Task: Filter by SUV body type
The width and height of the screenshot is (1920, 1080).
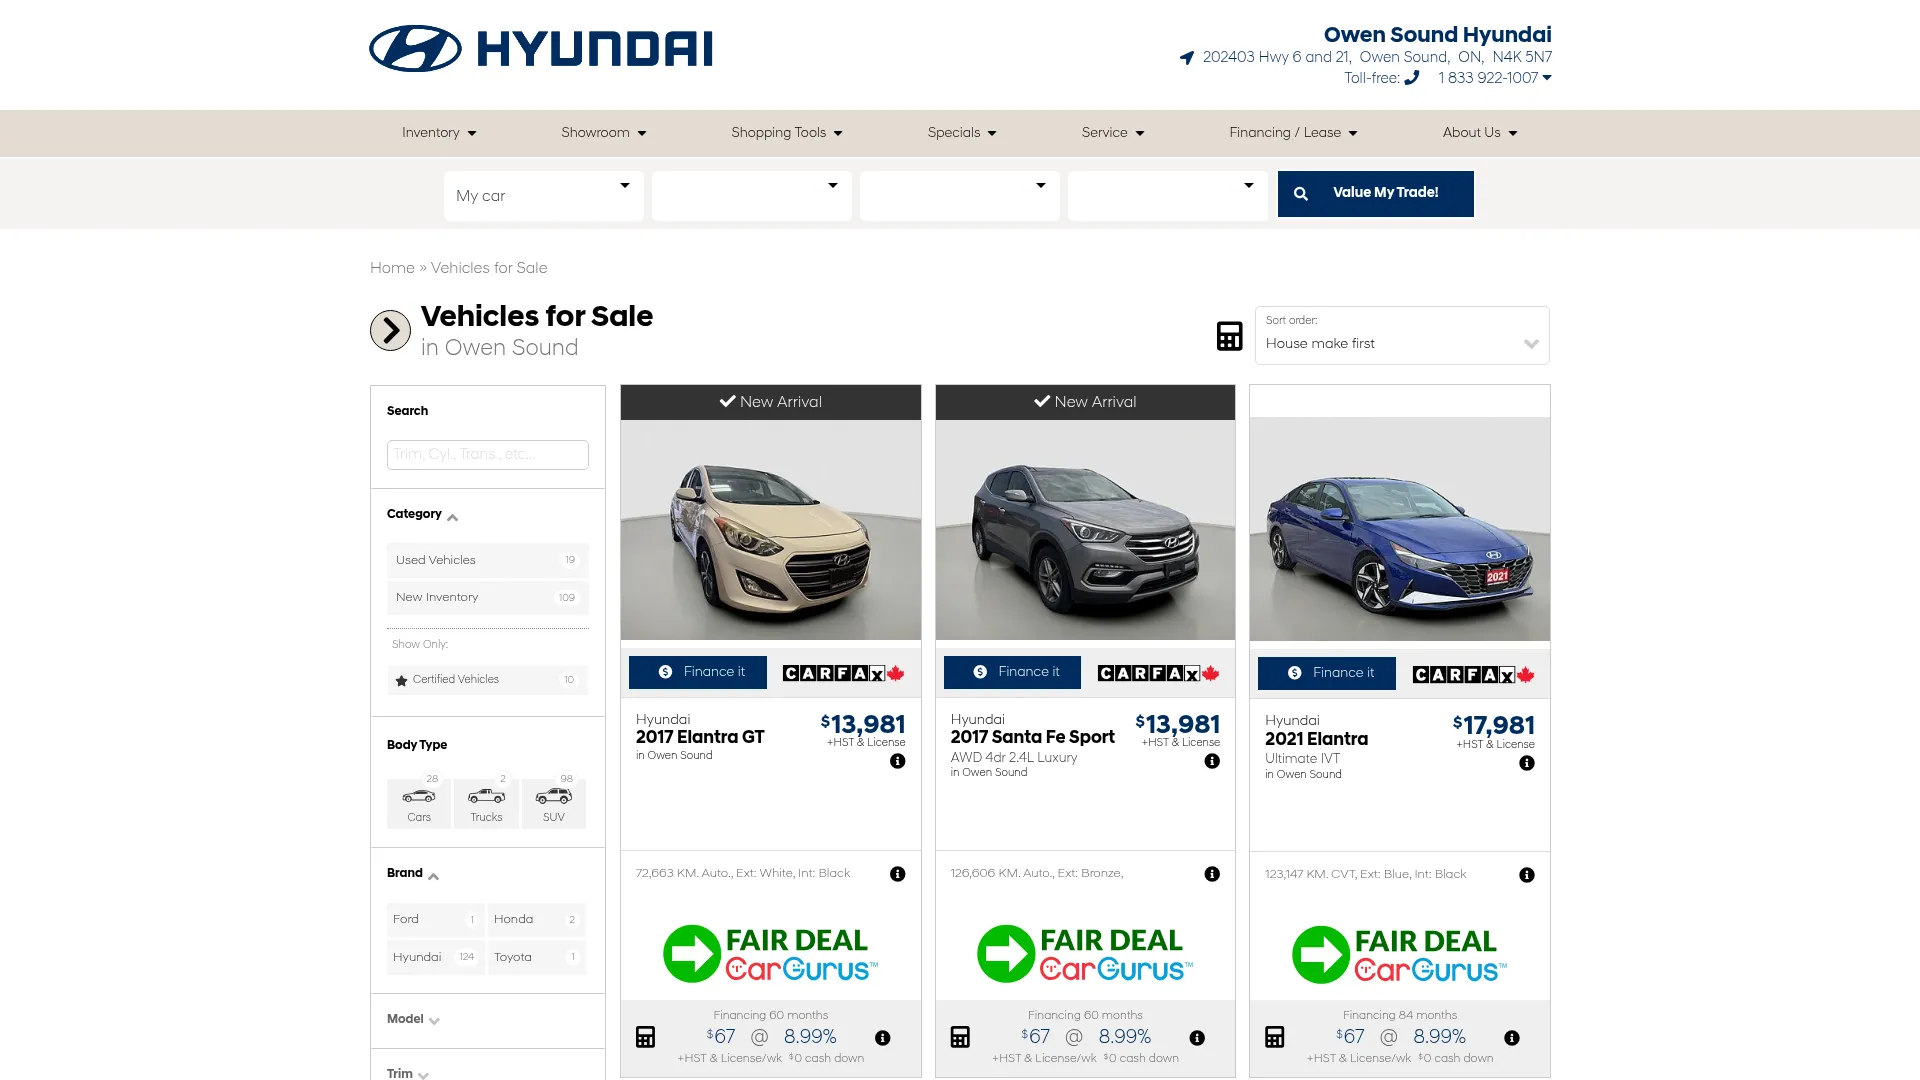Action: 554,803
